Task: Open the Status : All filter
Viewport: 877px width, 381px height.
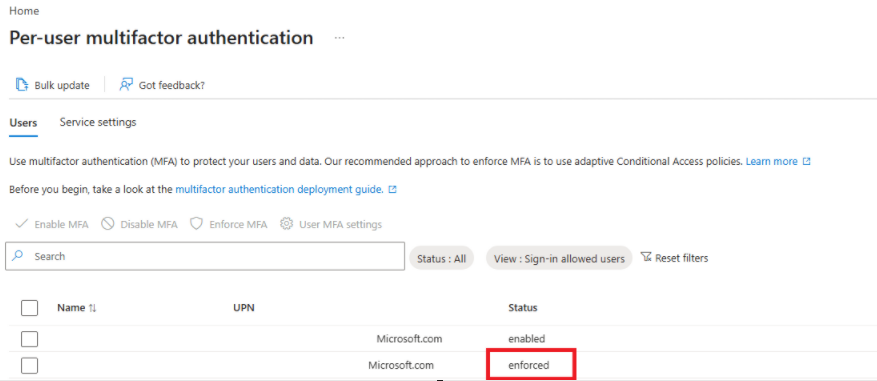Action: [442, 258]
